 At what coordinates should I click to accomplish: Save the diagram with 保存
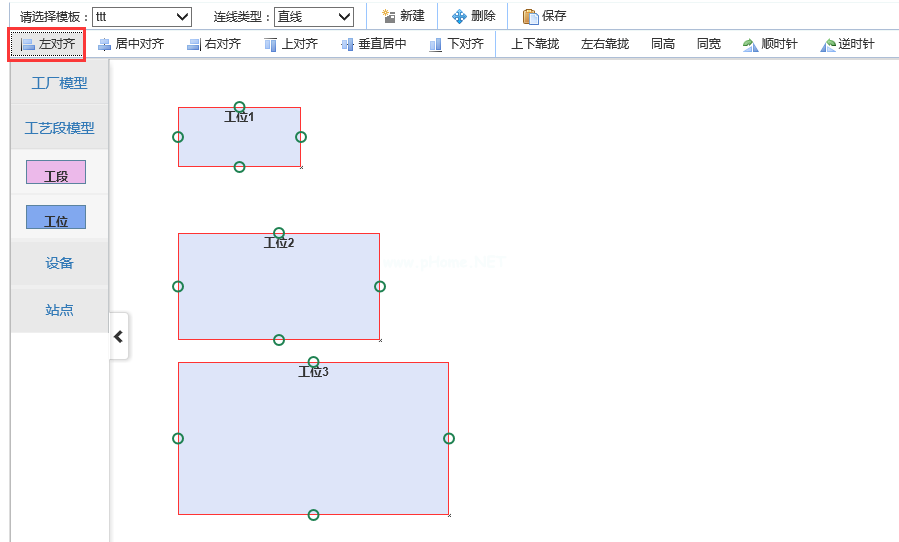(544, 16)
